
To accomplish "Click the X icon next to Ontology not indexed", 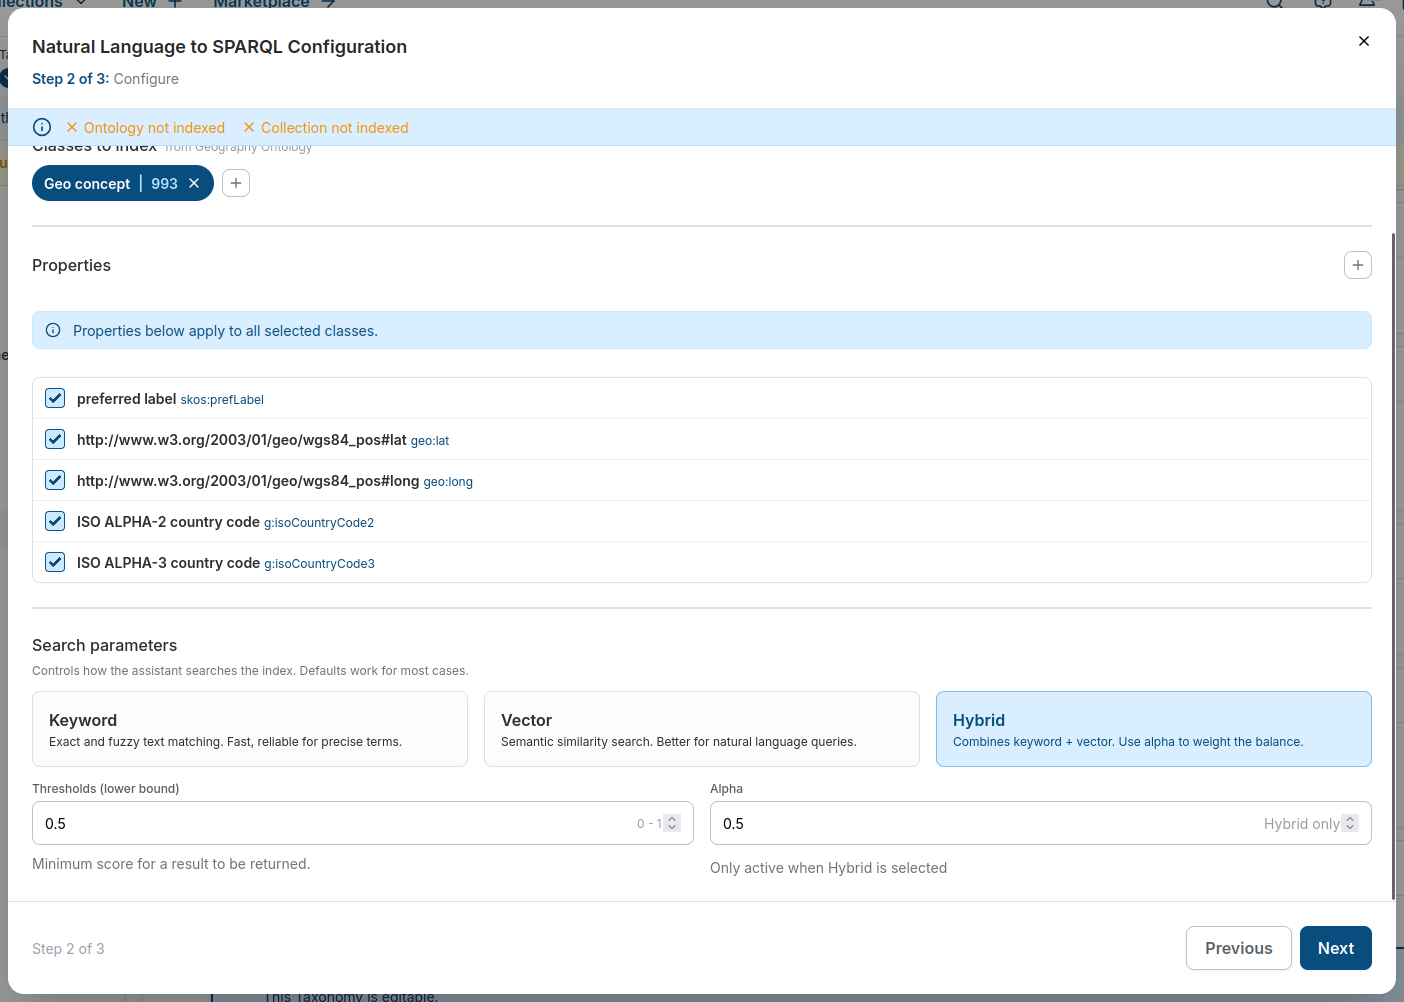I will point(72,127).
